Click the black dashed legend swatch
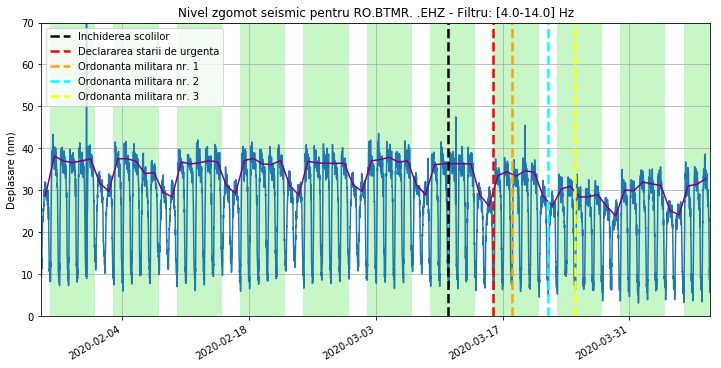 [x=61, y=36]
